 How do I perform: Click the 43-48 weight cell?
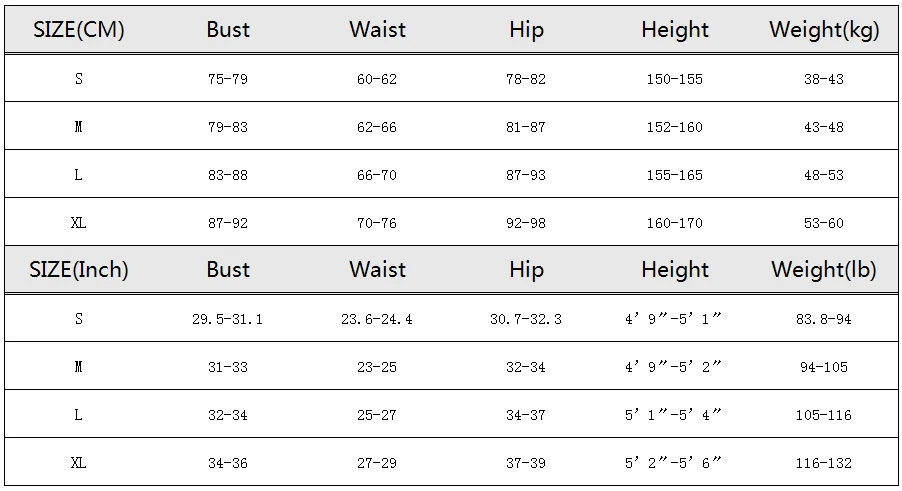pos(824,127)
